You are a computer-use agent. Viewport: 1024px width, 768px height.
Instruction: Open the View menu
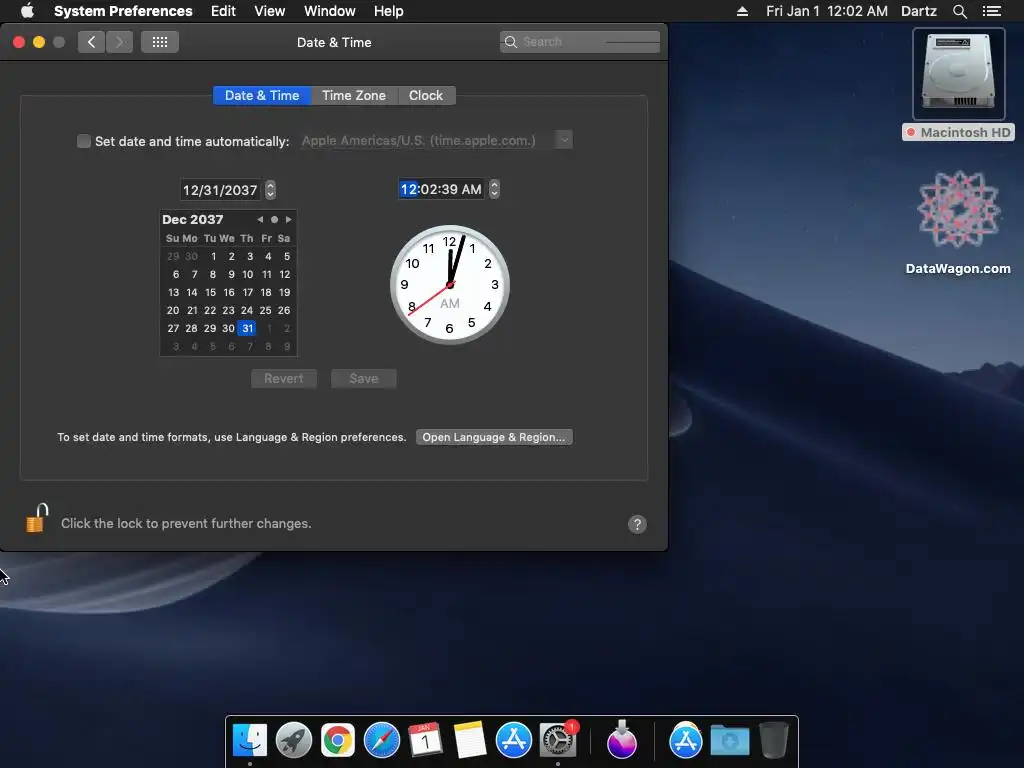[x=270, y=11]
